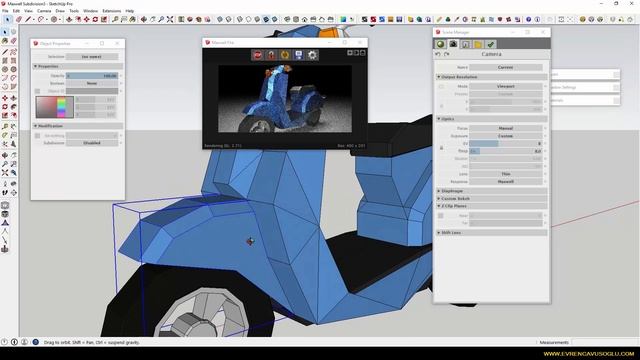Click the camera Name field showing Current
The height and width of the screenshot is (360, 640).
(x=506, y=67)
